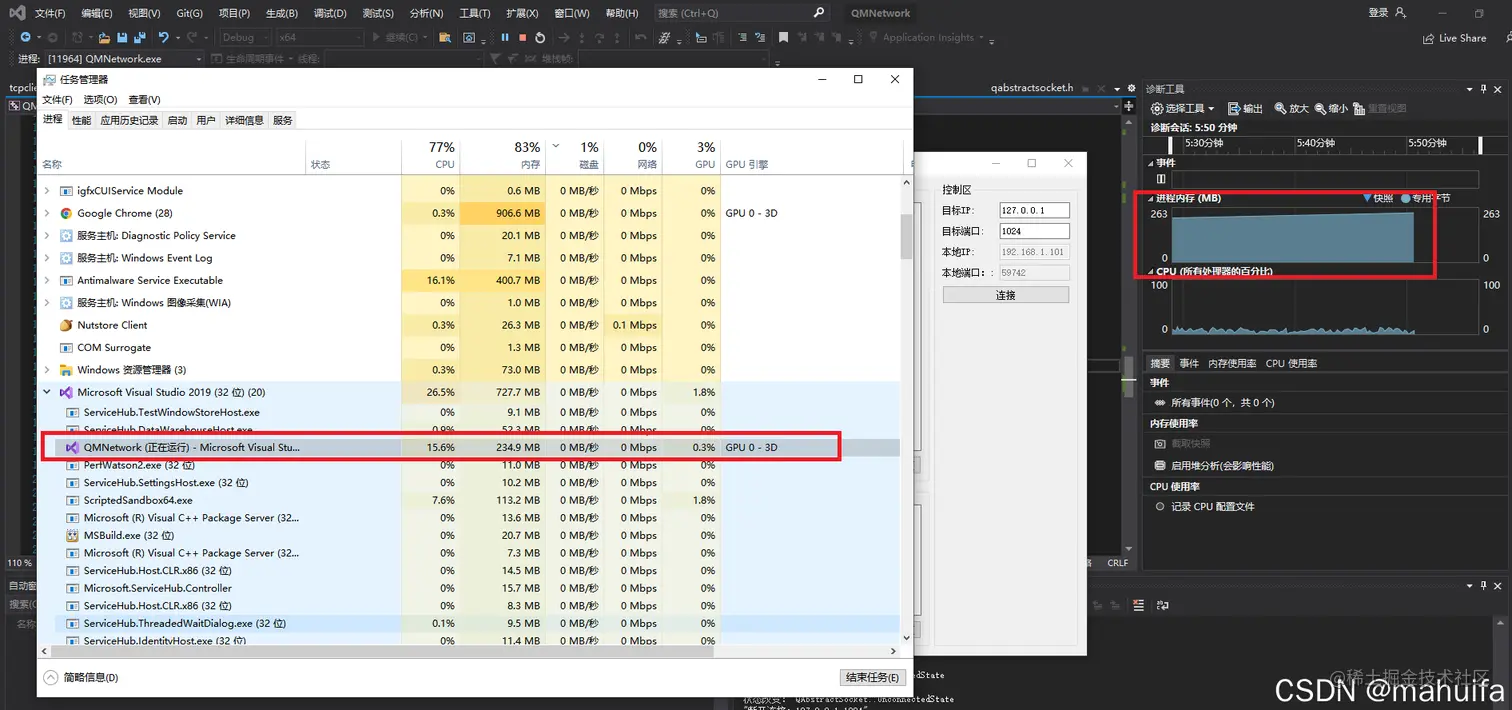The image size is (1512, 710).
Task: Expand the Windows 资源管理器 (3) group
Action: tap(47, 370)
